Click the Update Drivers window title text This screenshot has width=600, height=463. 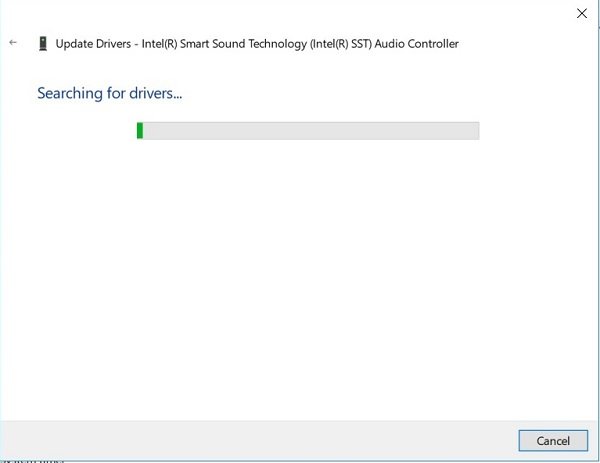[257, 44]
